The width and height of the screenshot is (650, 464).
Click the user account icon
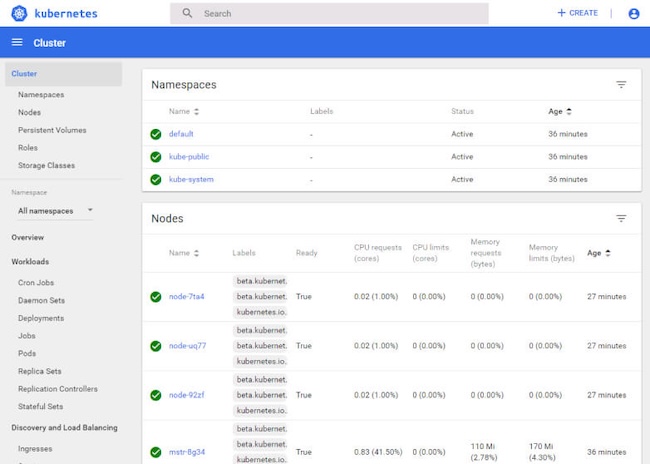click(x=633, y=14)
